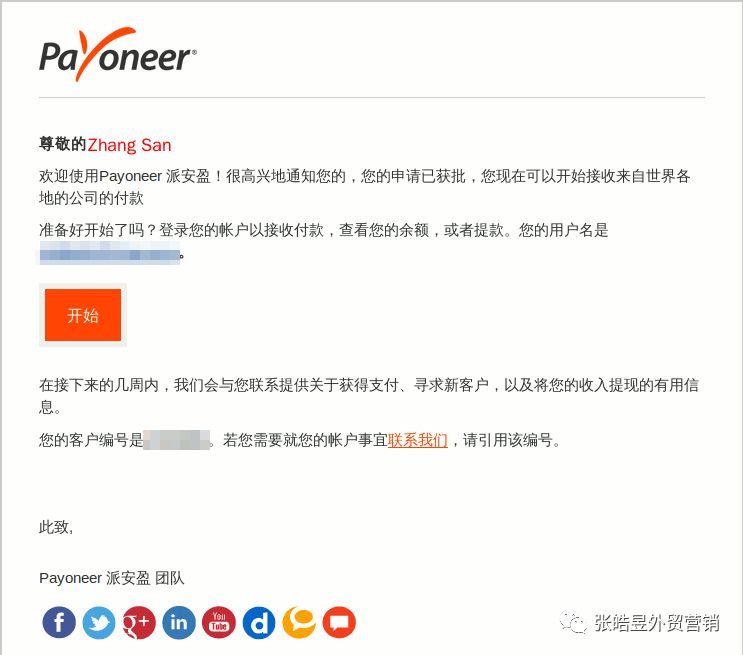Click the orange 开始 button

83,315
